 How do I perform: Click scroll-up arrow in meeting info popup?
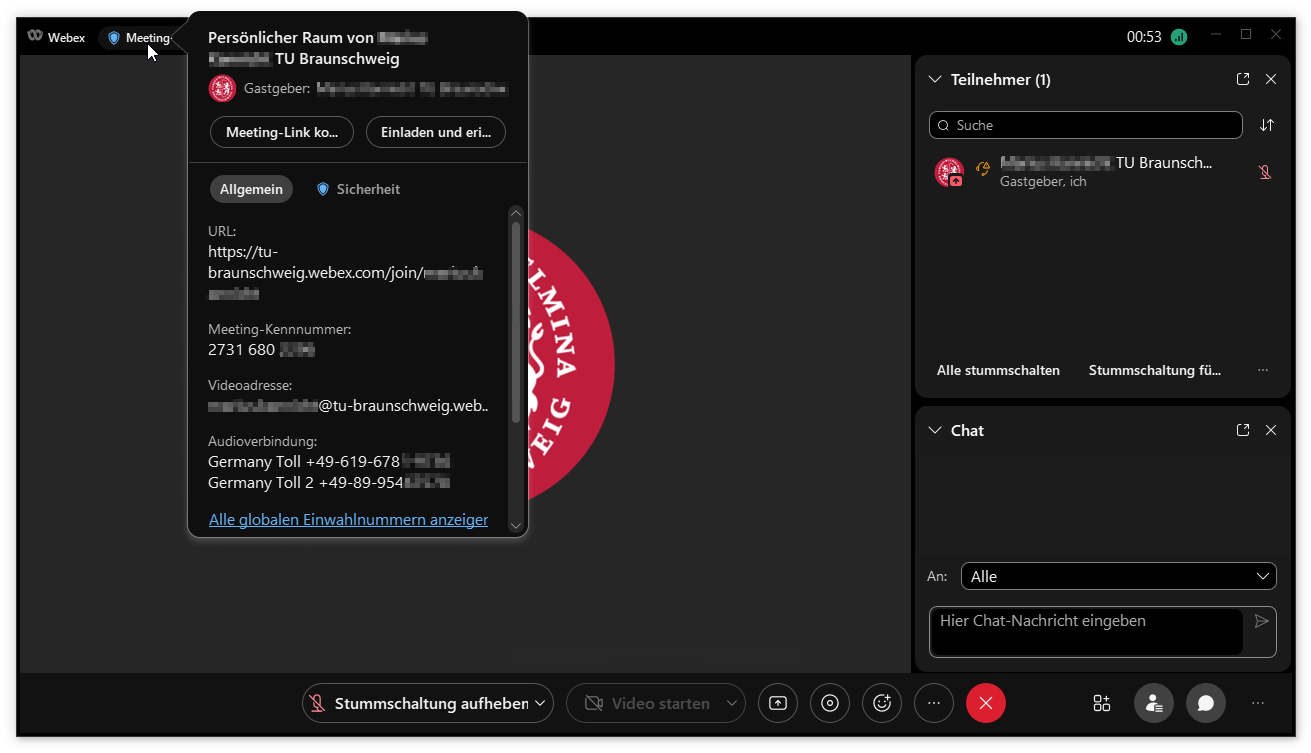click(x=516, y=212)
